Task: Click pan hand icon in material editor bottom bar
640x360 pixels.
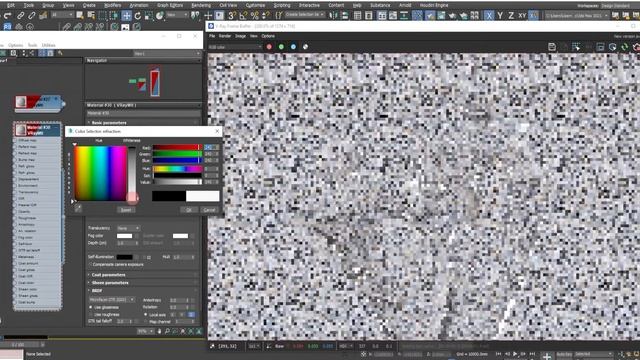Action: tap(159, 331)
